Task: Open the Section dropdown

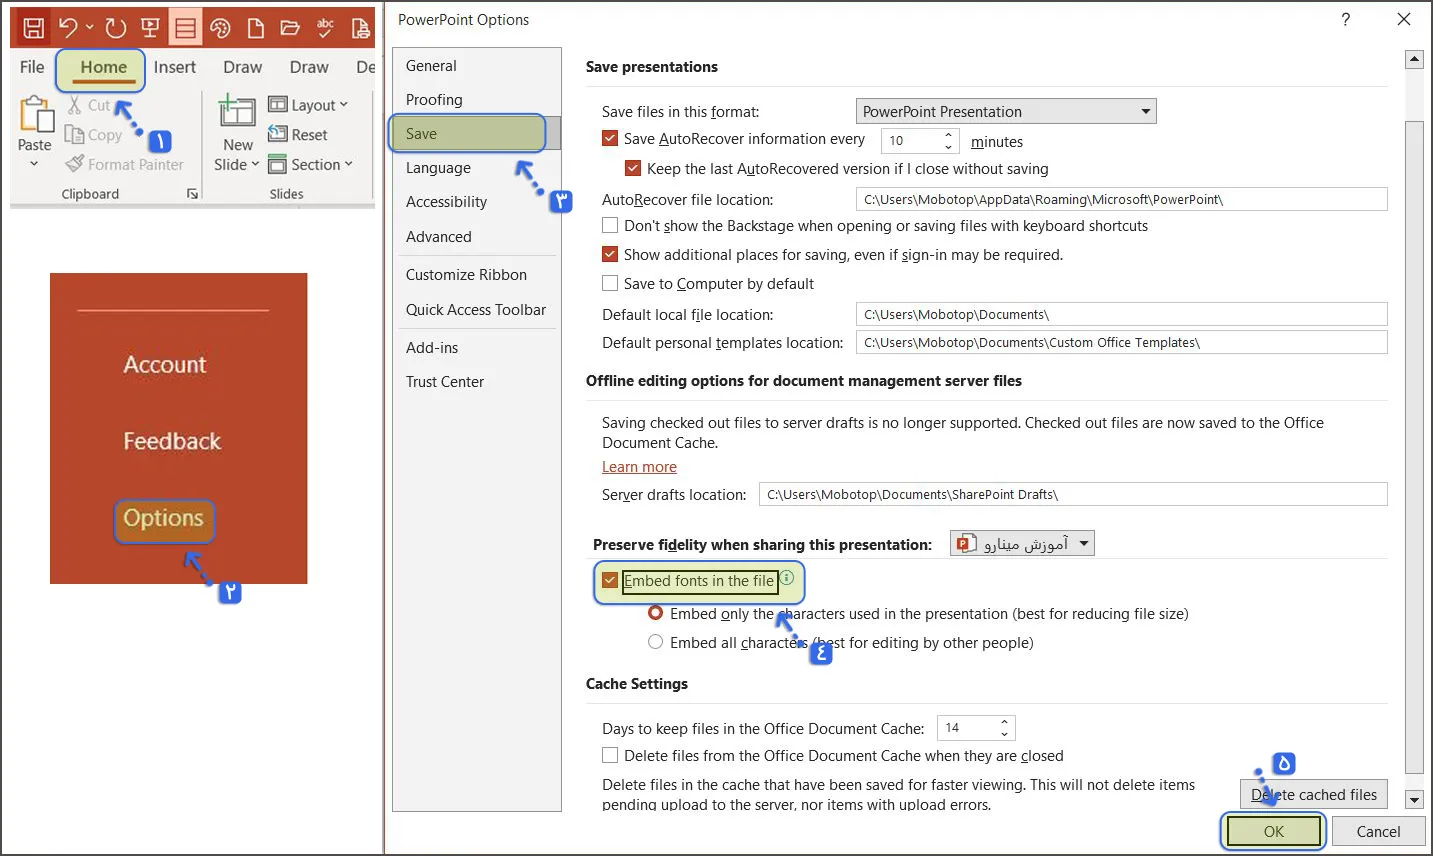Action: (310, 164)
